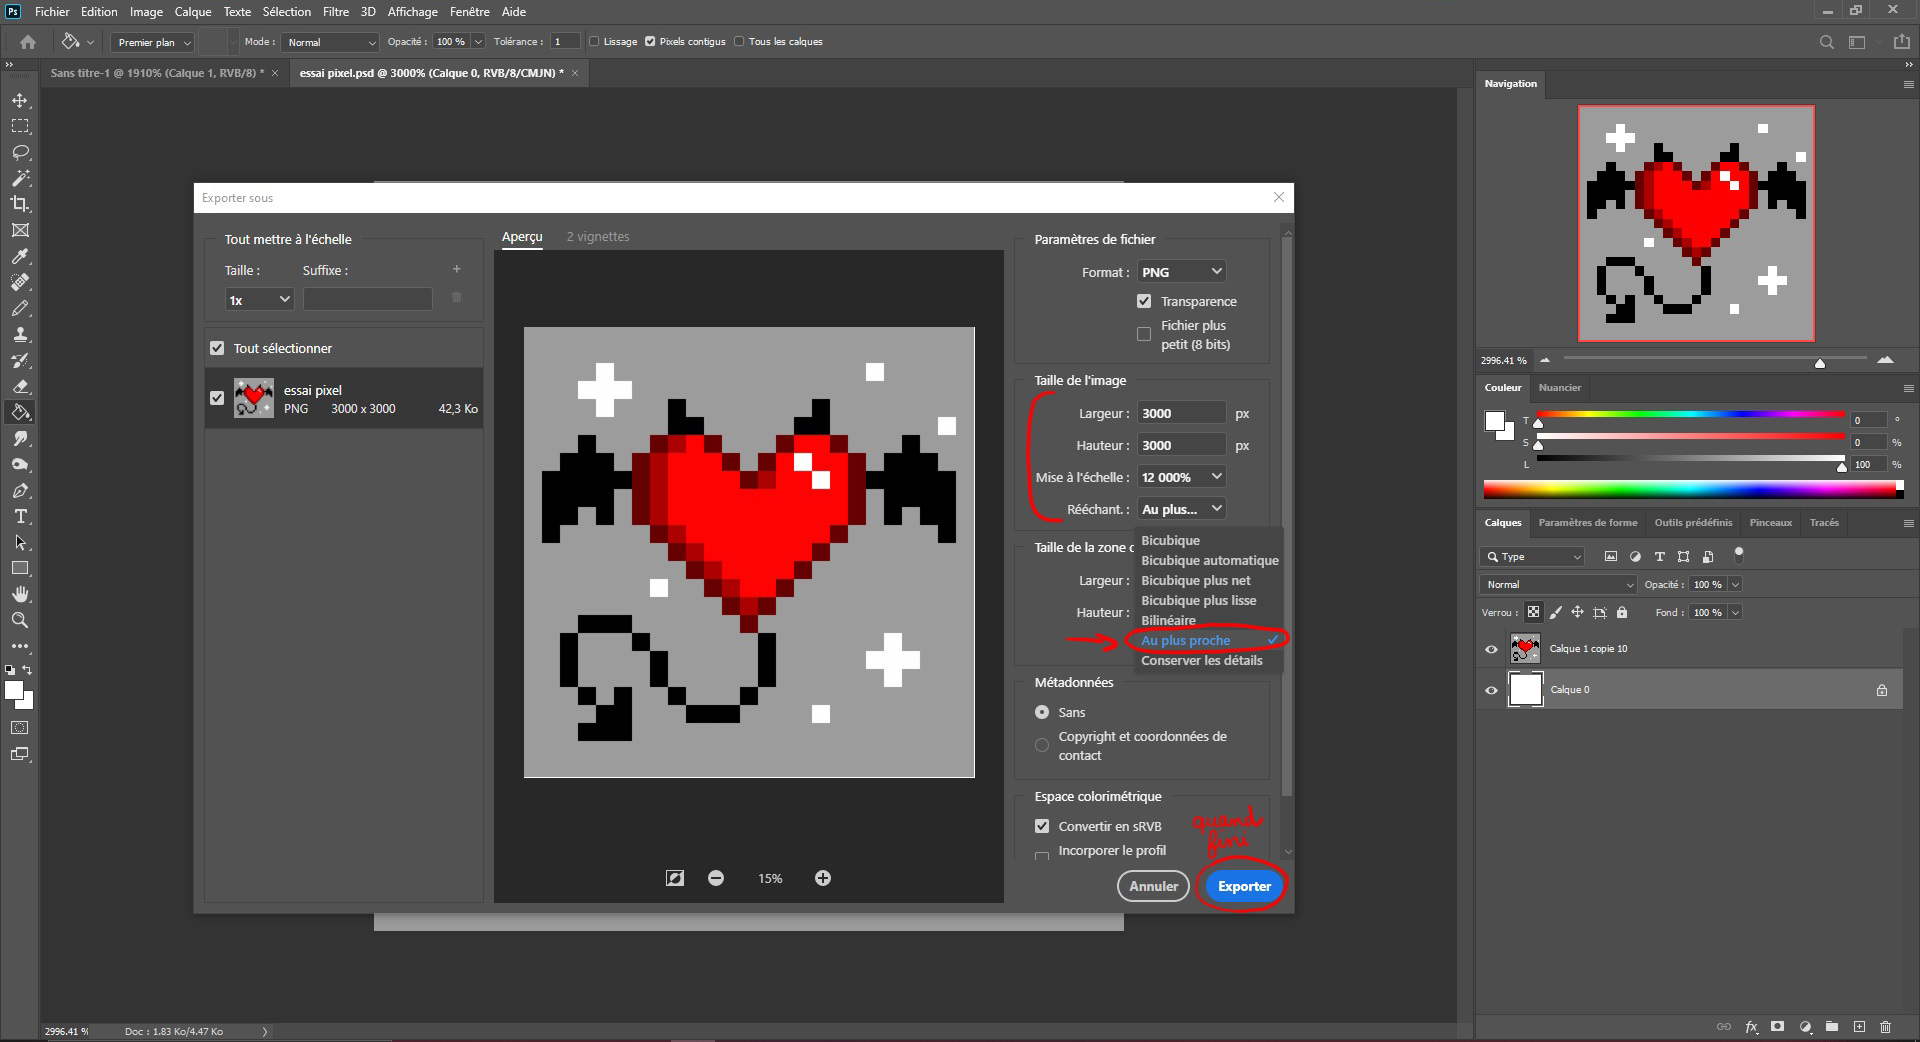
Task: Hide the Calque 0 layer
Action: click(x=1491, y=690)
